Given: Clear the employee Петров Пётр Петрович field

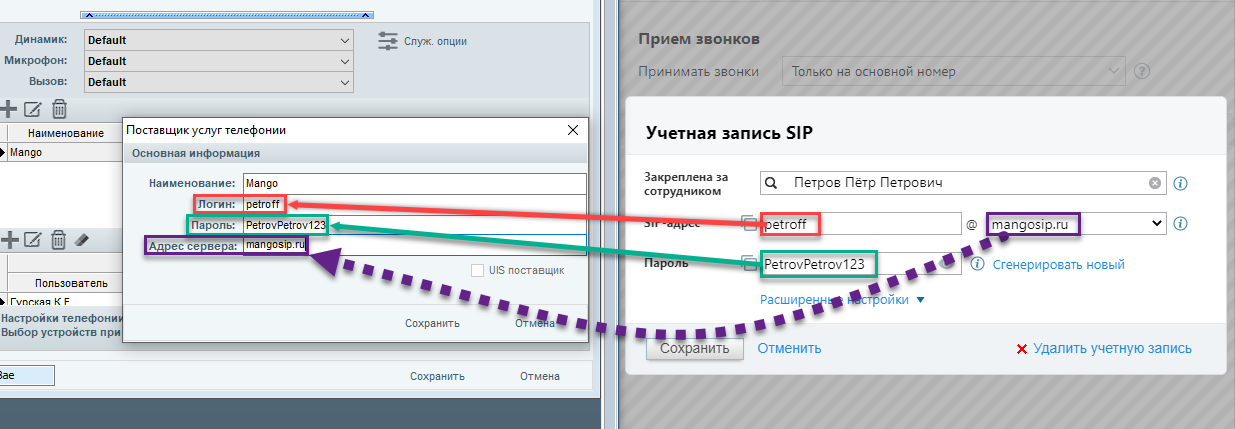Looking at the screenshot, I should (x=1155, y=183).
